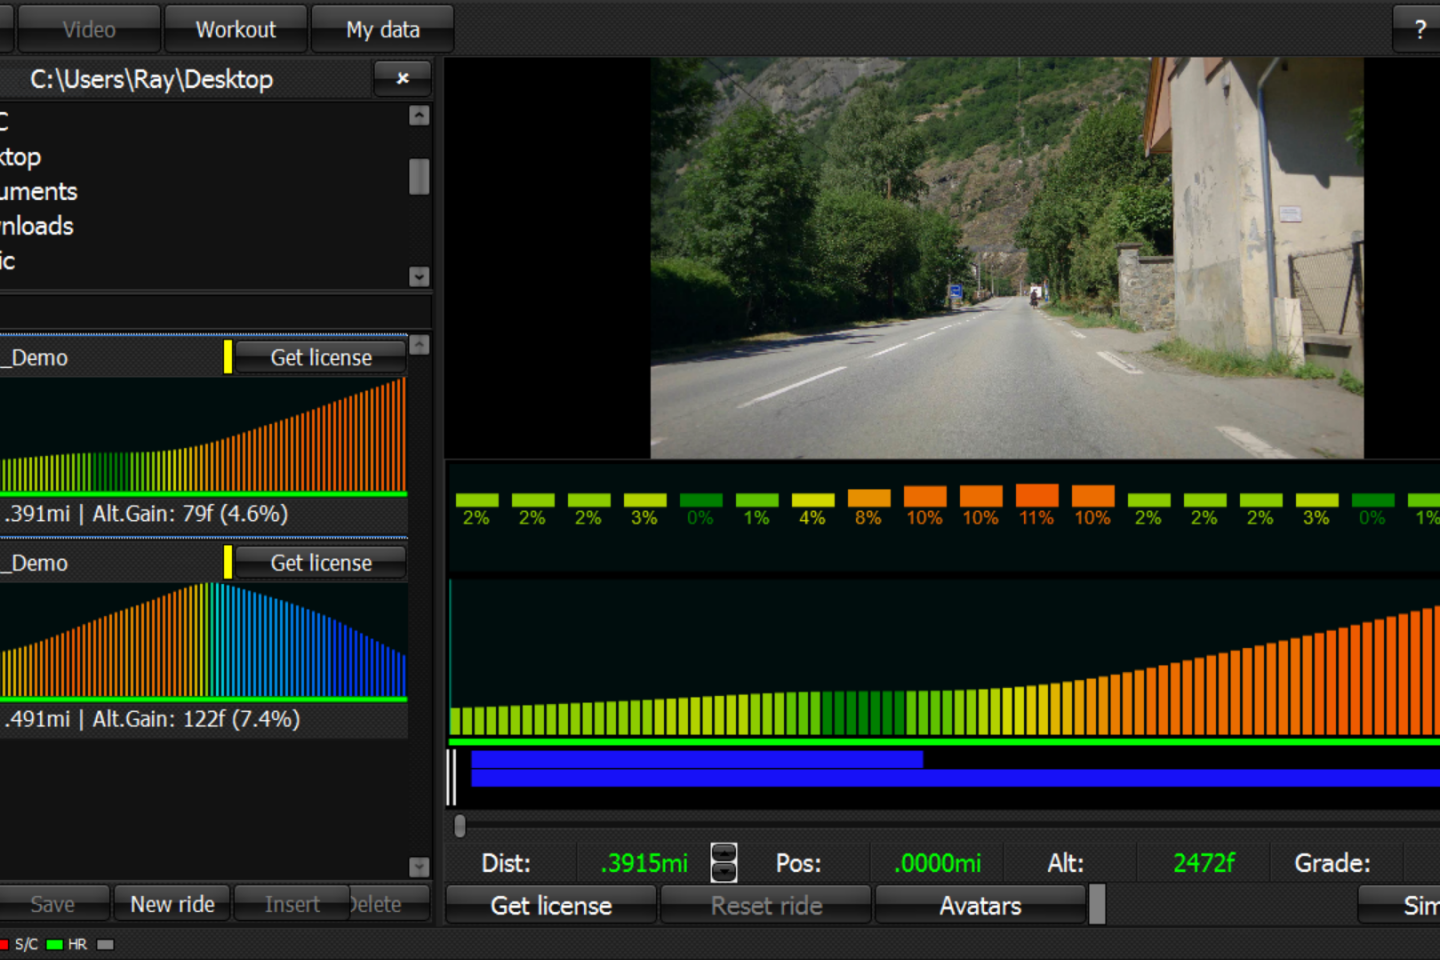Click the yellow marker on the second Demo ride
The height and width of the screenshot is (960, 1440).
click(x=228, y=562)
